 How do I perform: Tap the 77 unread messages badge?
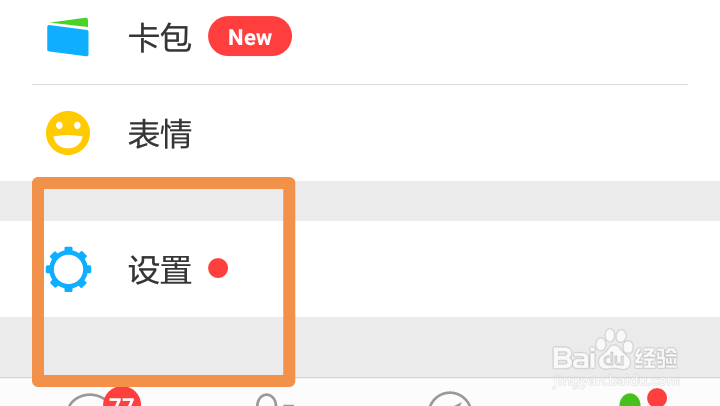click(122, 398)
